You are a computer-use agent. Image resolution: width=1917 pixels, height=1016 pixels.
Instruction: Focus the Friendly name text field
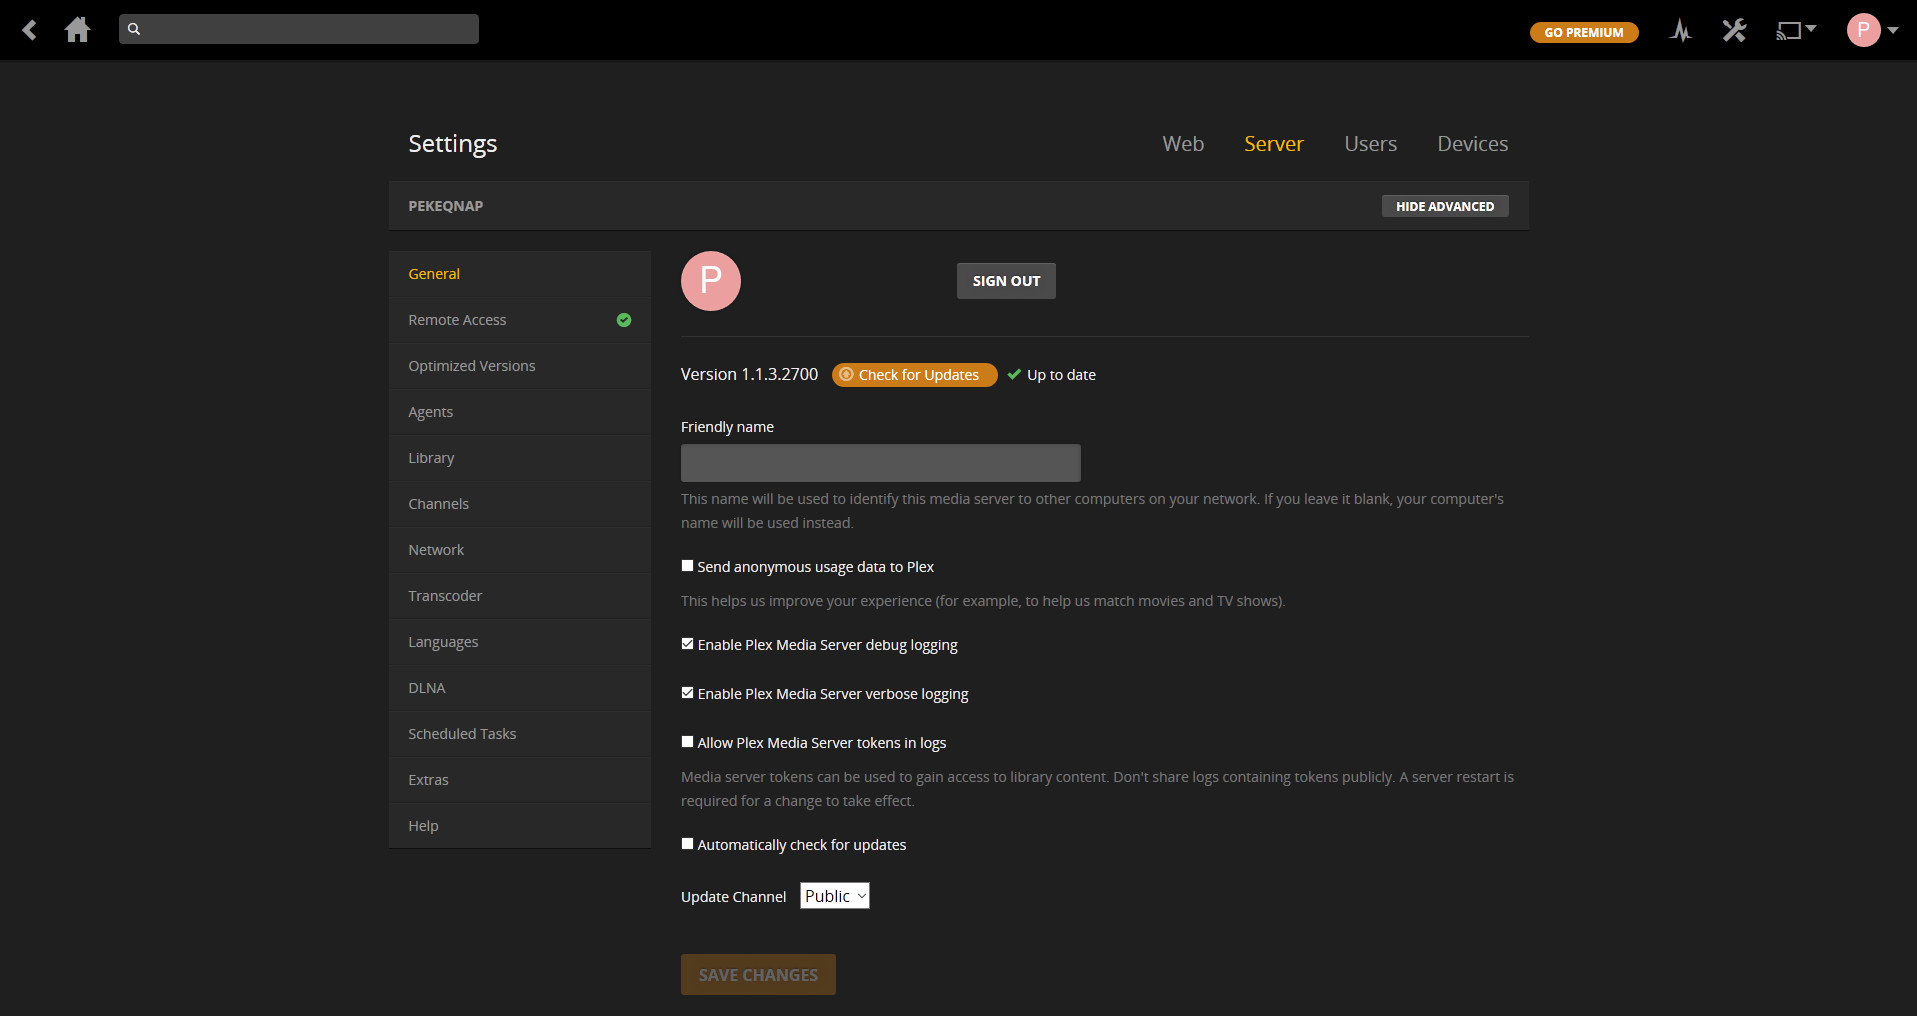(x=880, y=463)
